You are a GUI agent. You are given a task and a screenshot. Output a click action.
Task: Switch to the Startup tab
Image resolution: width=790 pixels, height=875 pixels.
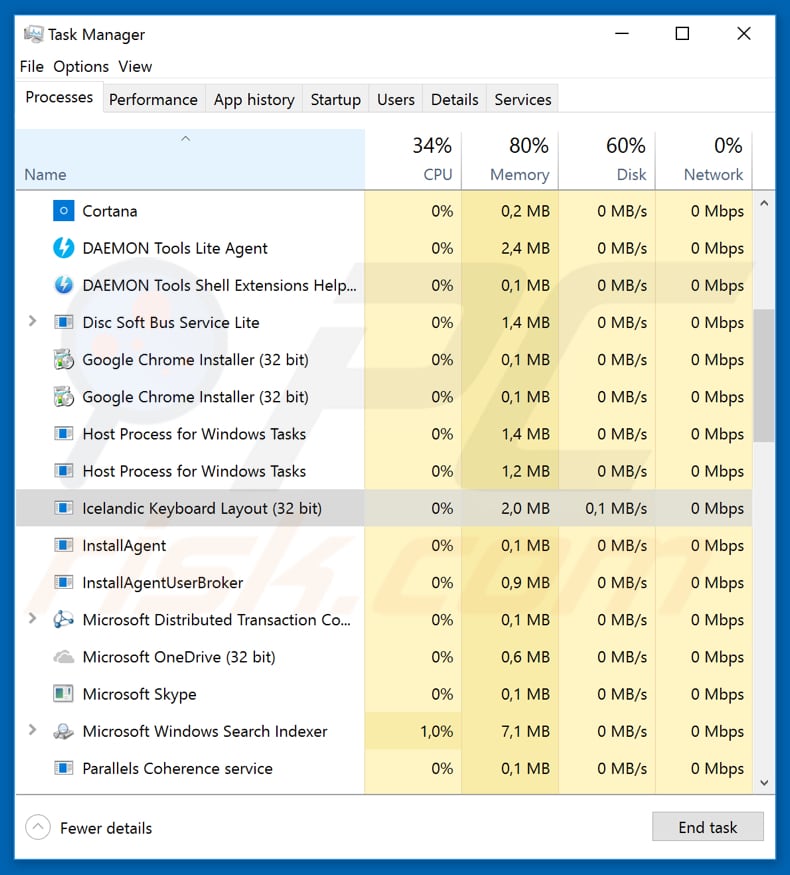[335, 99]
